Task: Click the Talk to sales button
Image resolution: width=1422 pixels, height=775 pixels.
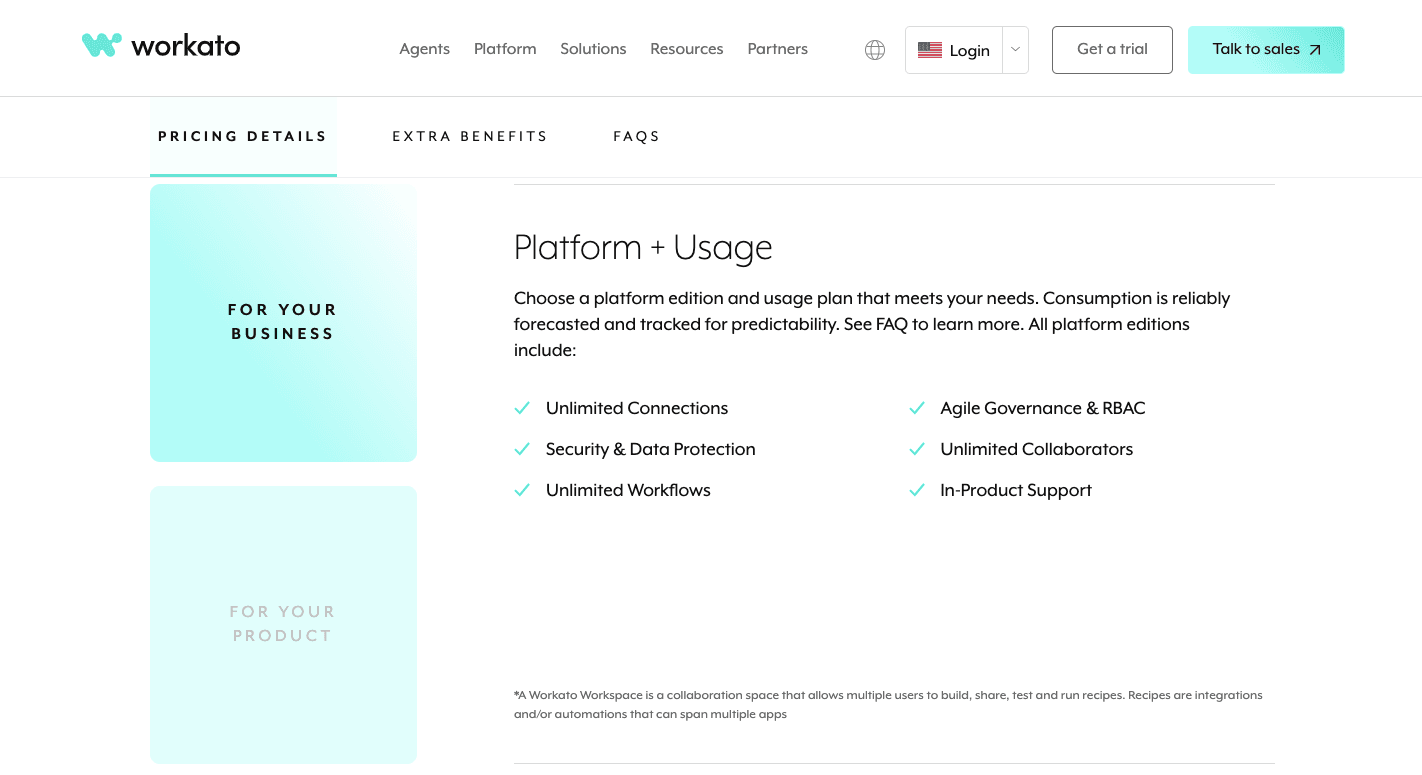Action: coord(1265,50)
